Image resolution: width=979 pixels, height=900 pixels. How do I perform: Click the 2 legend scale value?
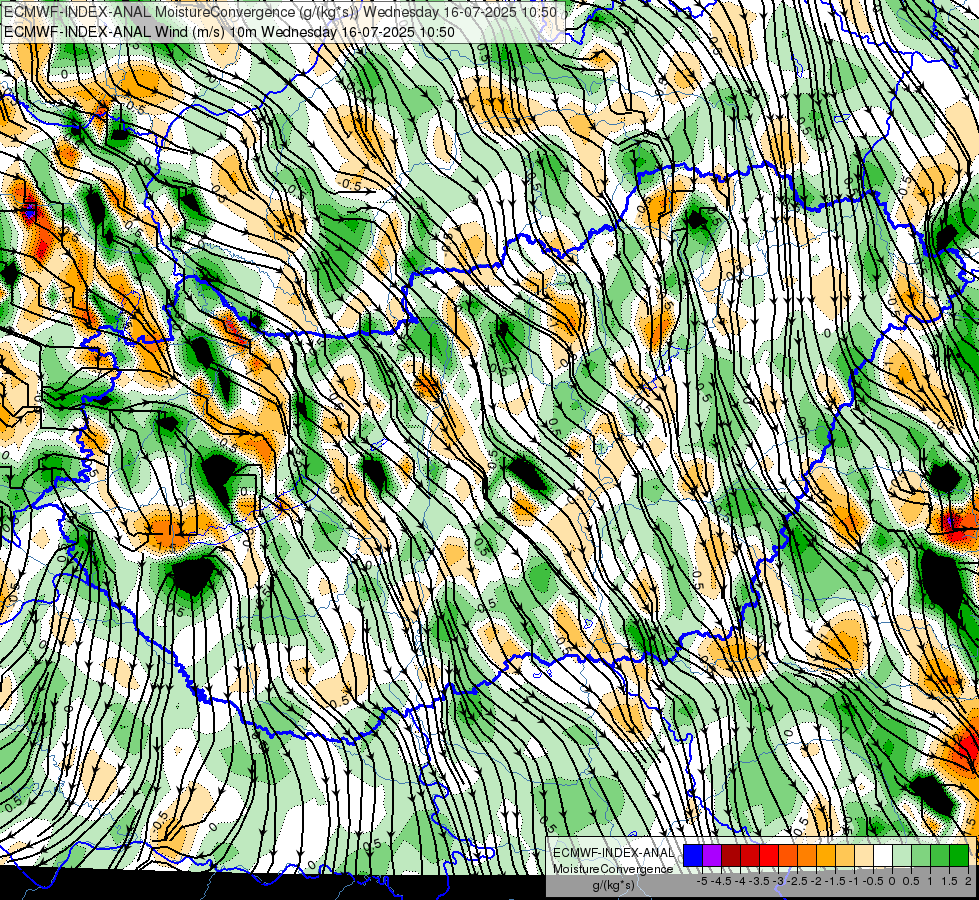pos(968,881)
